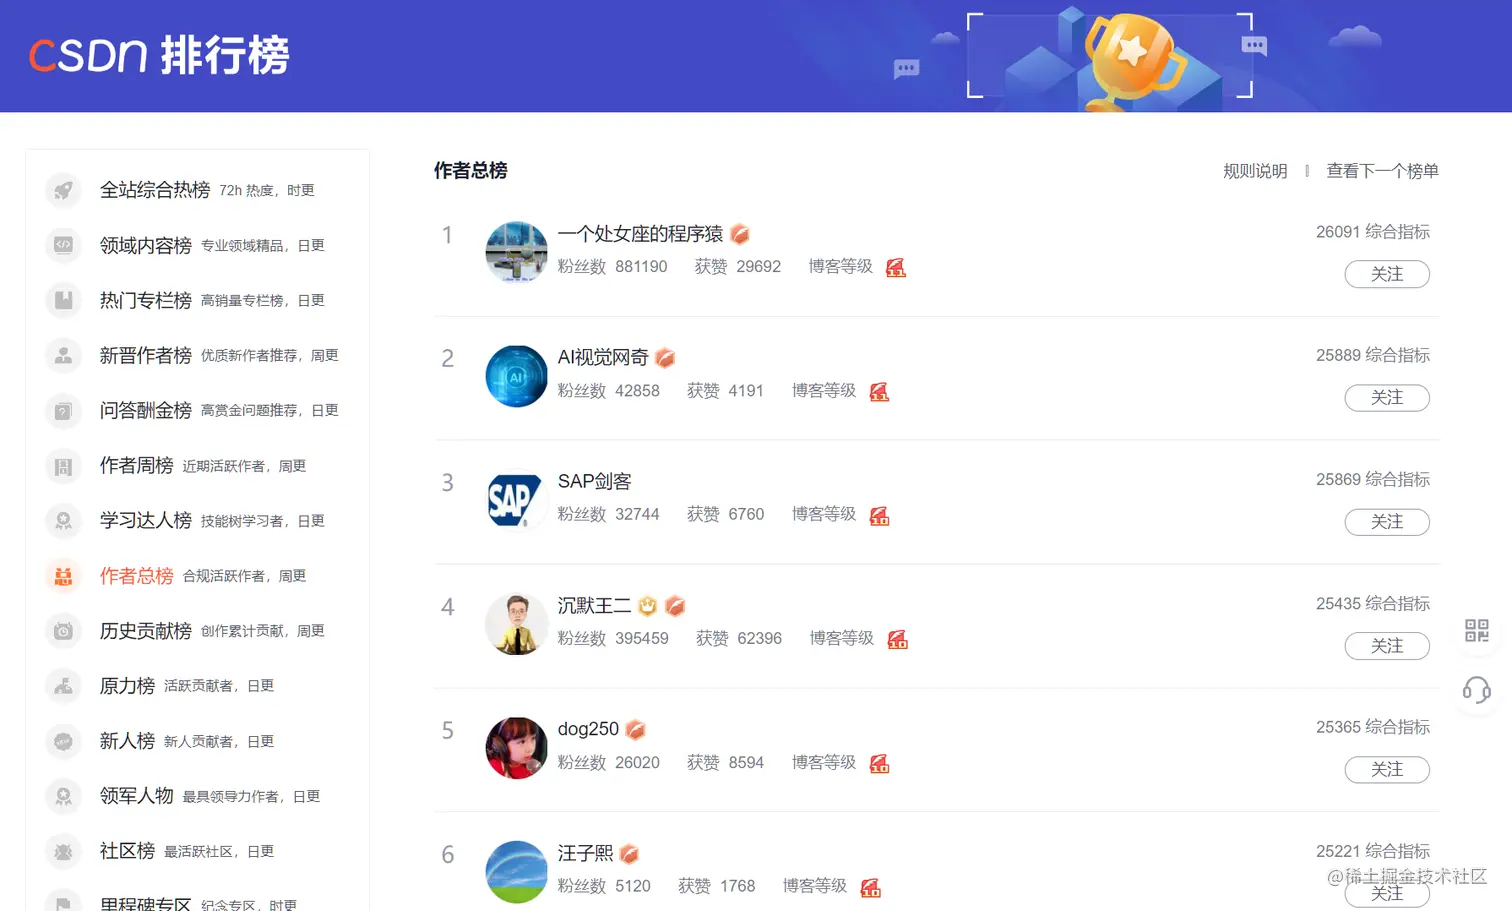Click blog level icon for 沉默王二
This screenshot has width=1512, height=911.
coord(897,639)
